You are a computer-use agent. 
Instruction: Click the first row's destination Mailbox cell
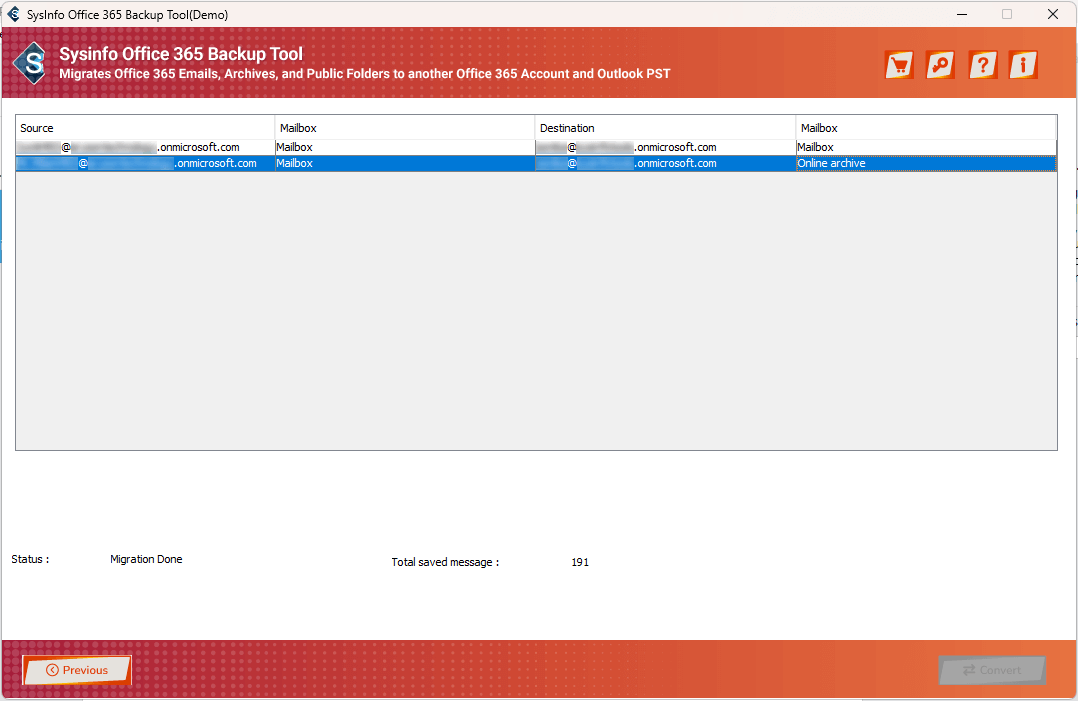tap(926, 147)
